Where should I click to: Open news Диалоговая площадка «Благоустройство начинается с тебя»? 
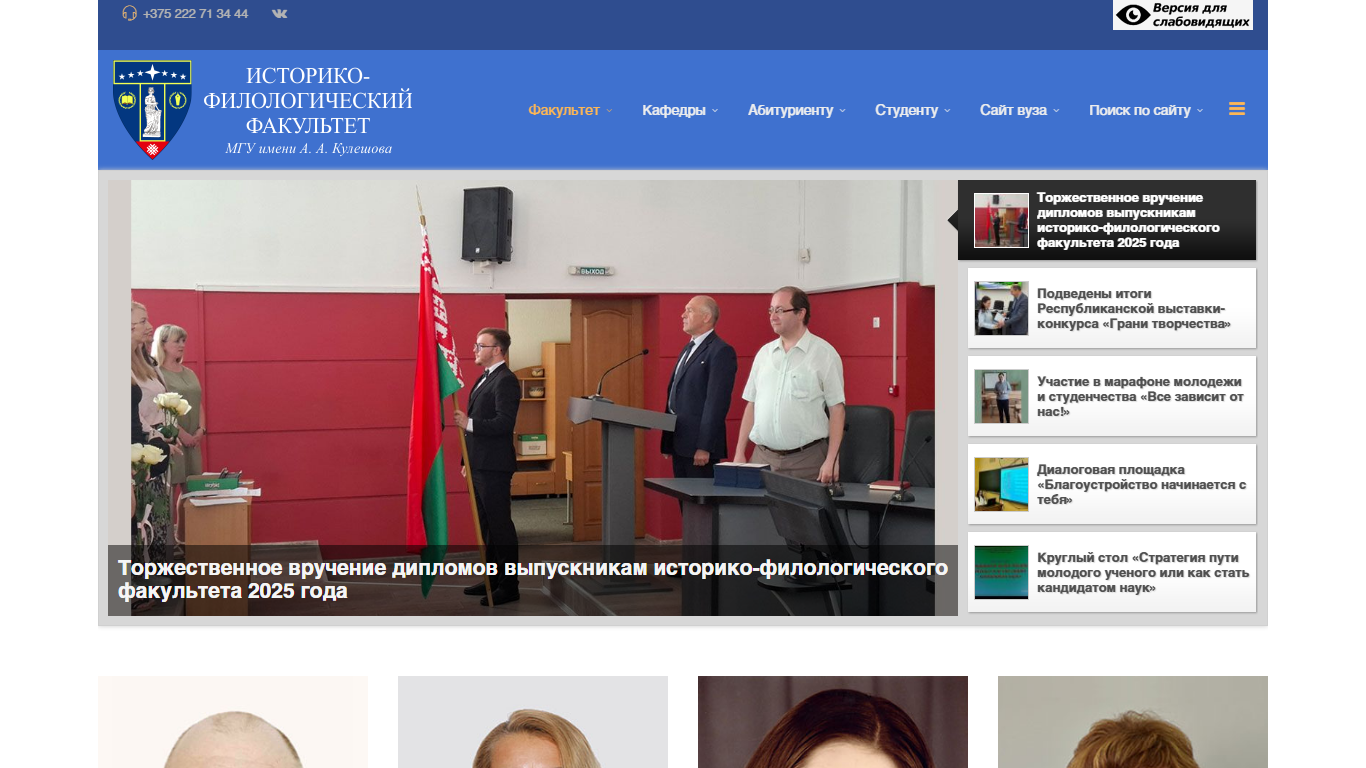tap(1112, 484)
